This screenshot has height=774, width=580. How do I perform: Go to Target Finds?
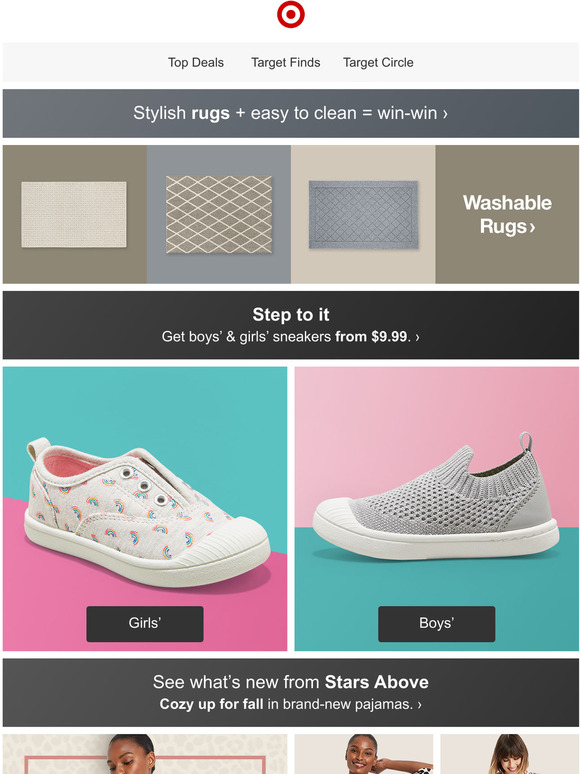click(285, 63)
